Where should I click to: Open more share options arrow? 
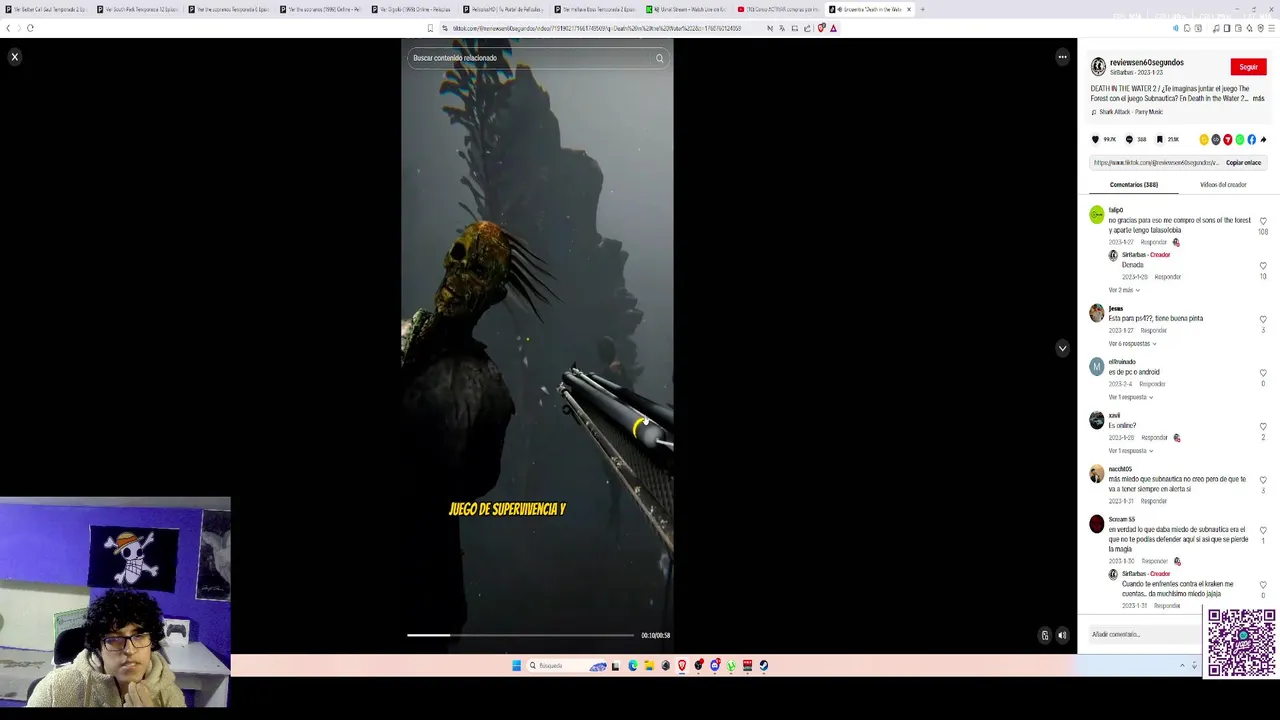(1263, 140)
